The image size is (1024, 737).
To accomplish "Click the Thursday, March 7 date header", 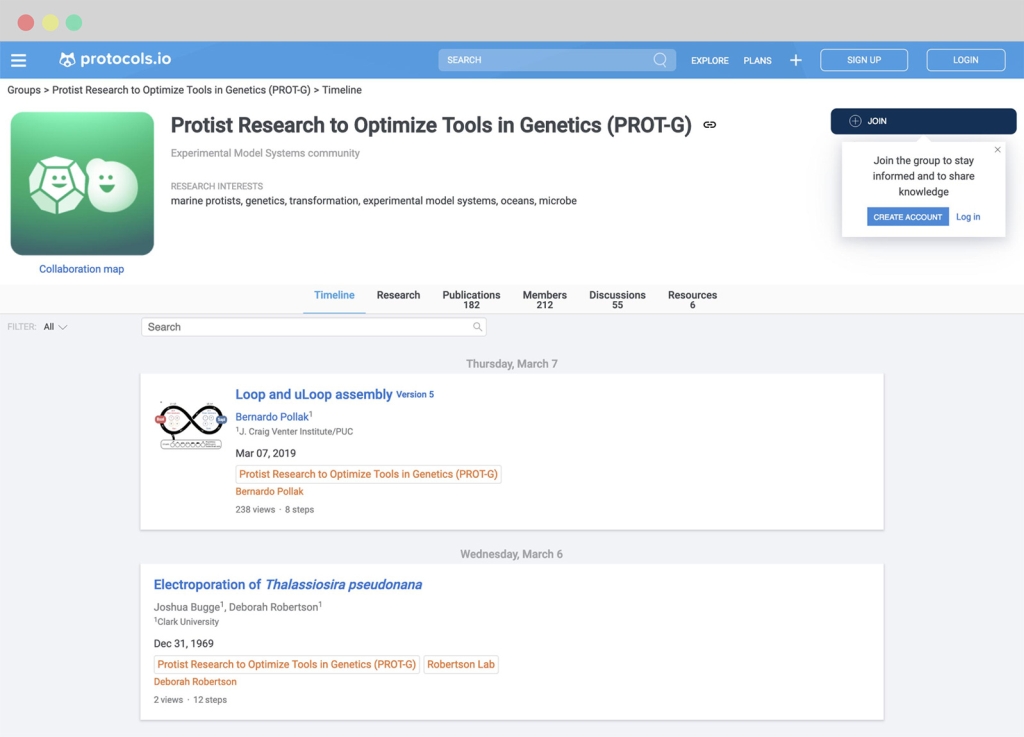I will coord(512,364).
